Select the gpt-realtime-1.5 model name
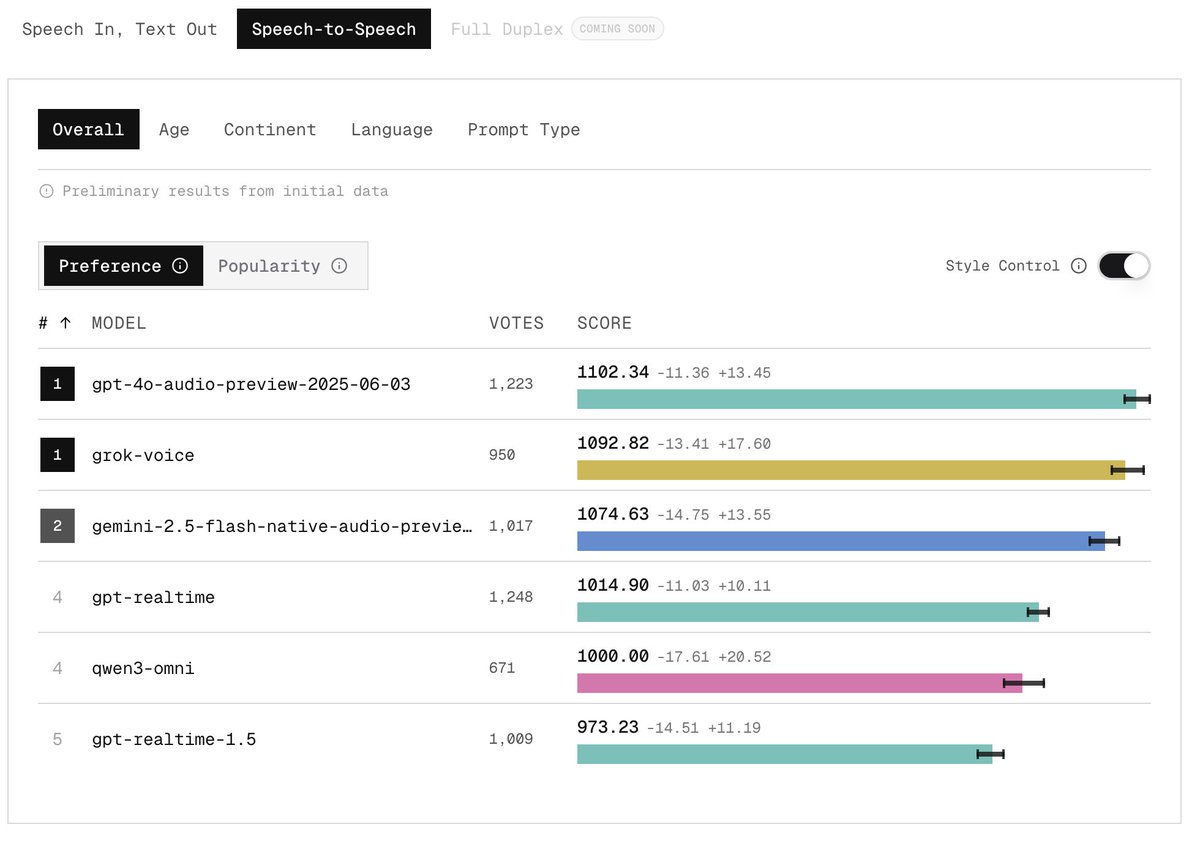 [x=174, y=739]
